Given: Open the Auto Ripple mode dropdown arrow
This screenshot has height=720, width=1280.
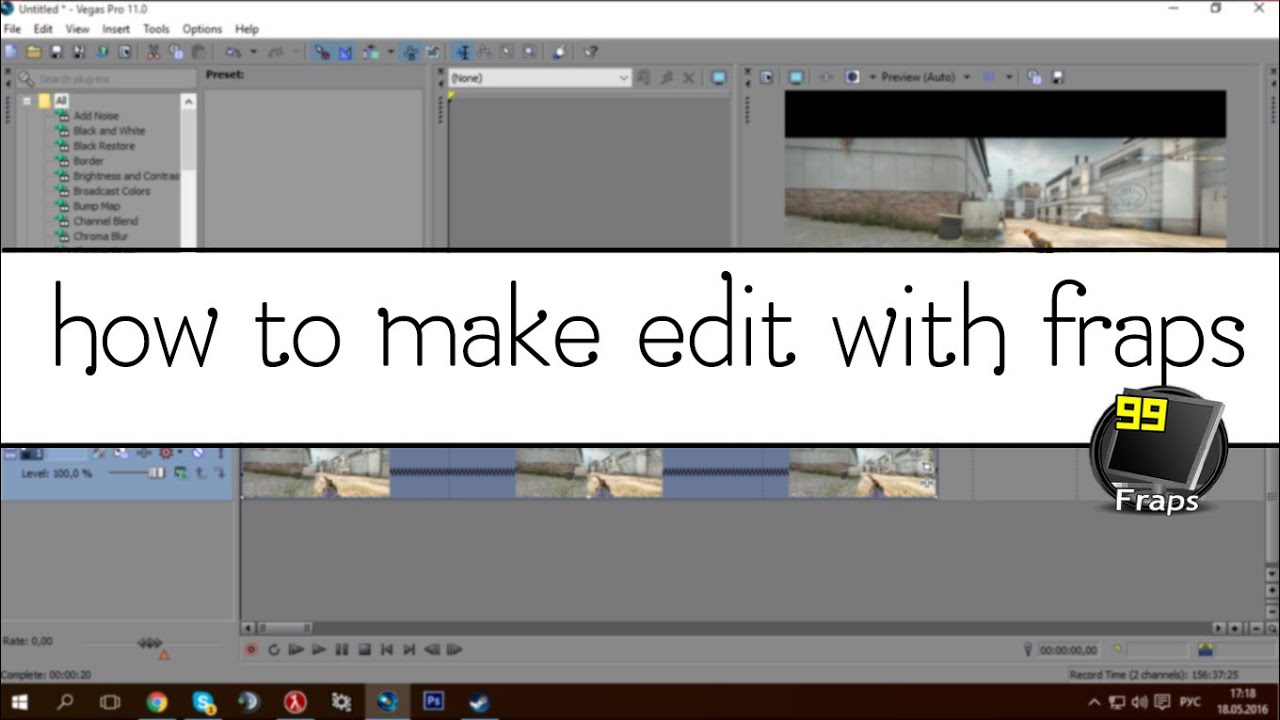Looking at the screenshot, I should click(391, 52).
